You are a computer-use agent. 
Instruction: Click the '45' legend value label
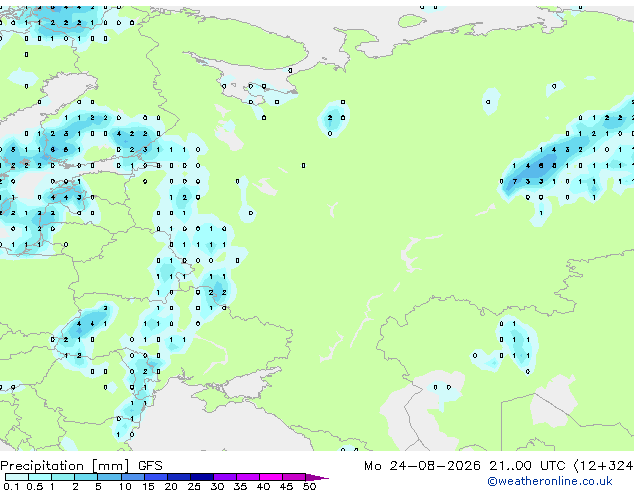(287, 486)
